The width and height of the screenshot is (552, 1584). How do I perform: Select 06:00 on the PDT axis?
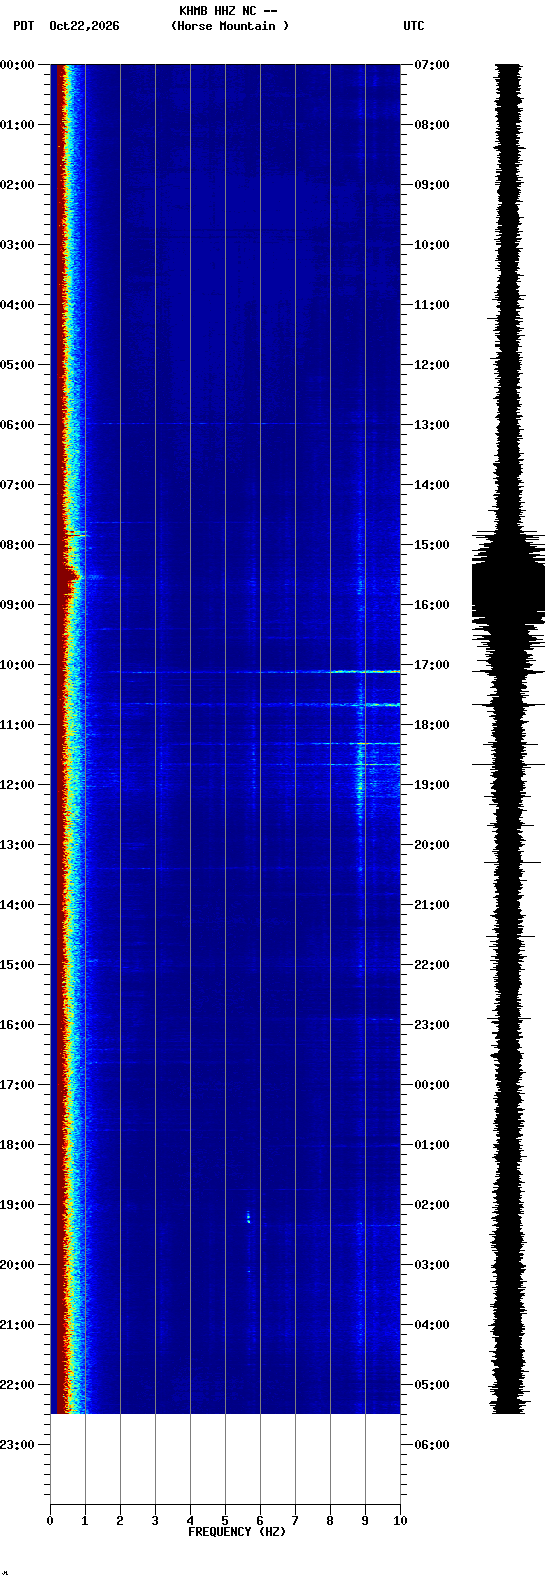tap(17, 425)
